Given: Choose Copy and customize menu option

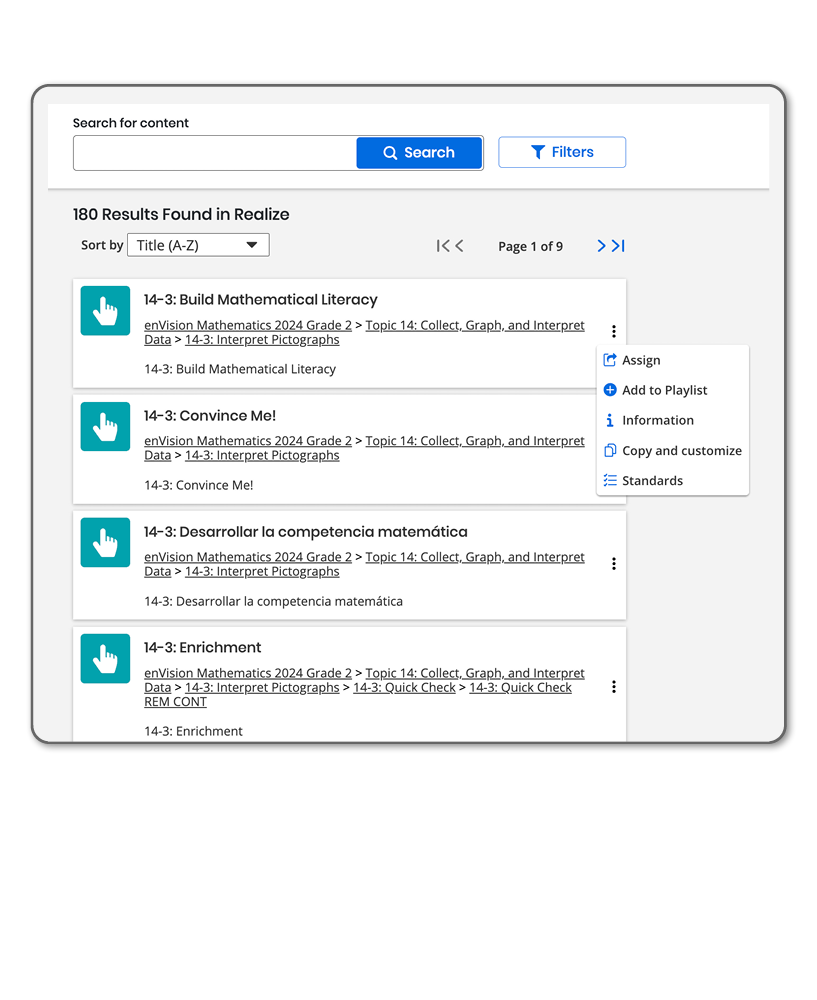Looking at the screenshot, I should point(681,451).
